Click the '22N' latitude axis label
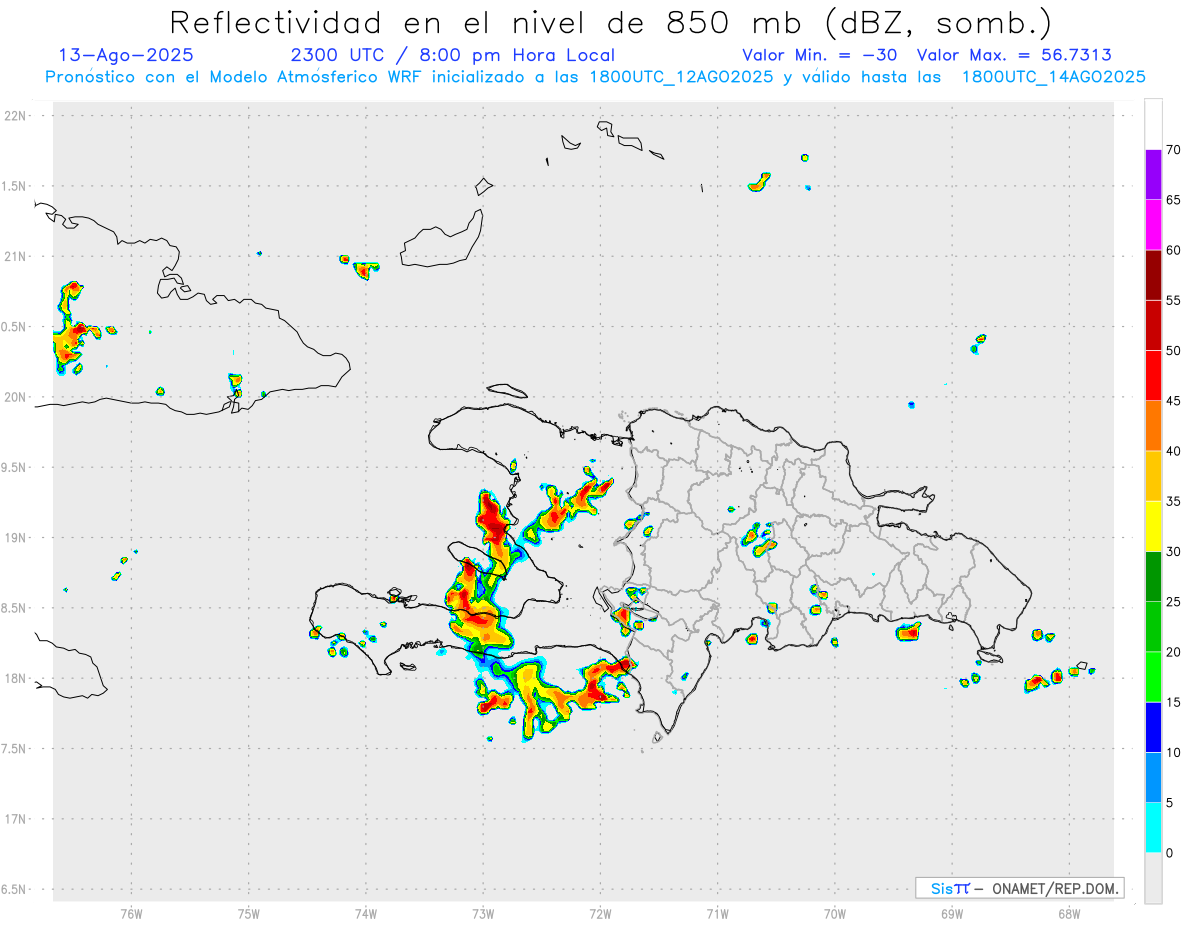The height and width of the screenshot is (927, 1200). tap(16, 116)
